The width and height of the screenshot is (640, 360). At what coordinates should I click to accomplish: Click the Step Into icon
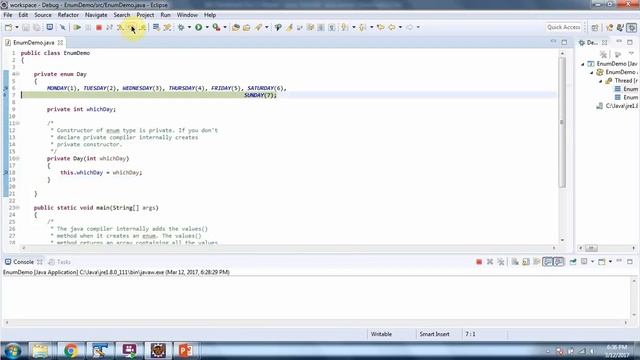click(x=120, y=27)
